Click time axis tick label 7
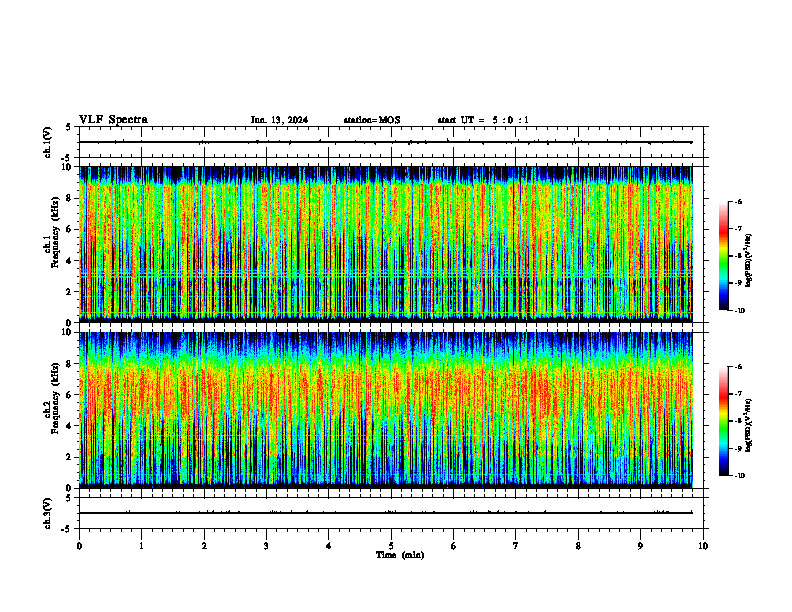Viewport: 792px width, 612px height. pos(516,546)
